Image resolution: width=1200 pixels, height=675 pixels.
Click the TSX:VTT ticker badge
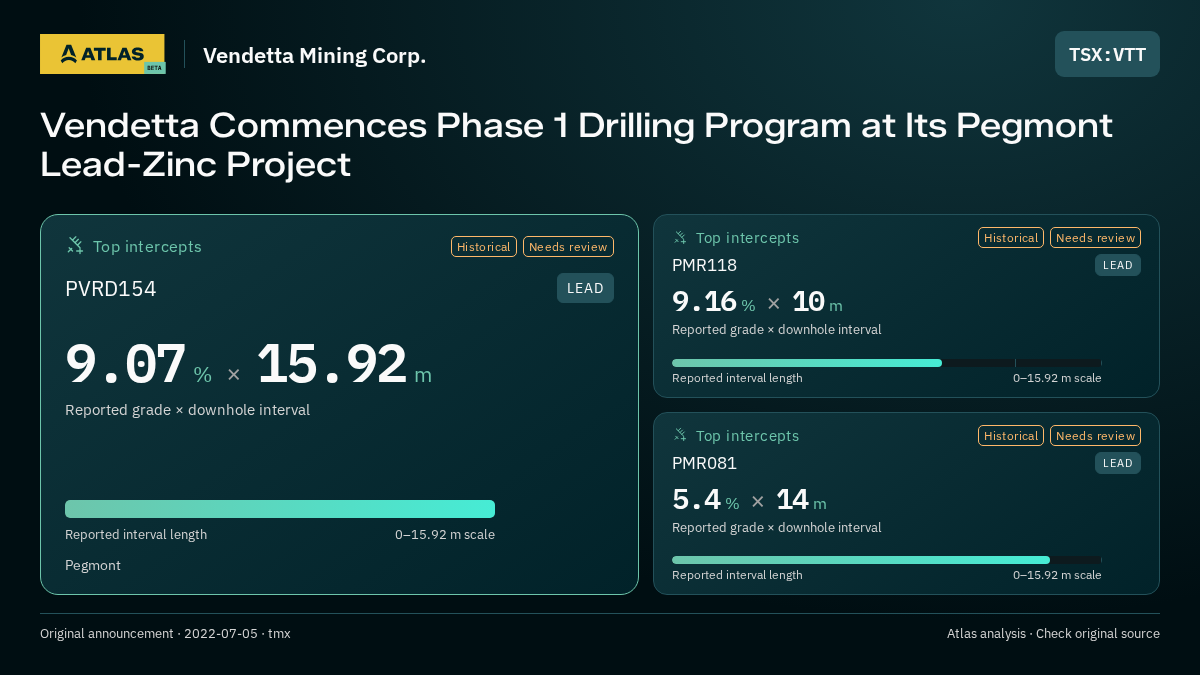click(1107, 54)
